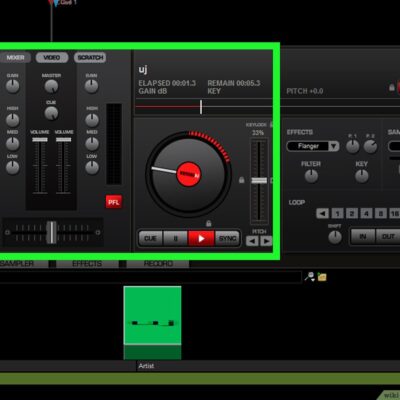Click the right MED equalizer knob
Screen dimensions: 400x400
click(x=92, y=144)
